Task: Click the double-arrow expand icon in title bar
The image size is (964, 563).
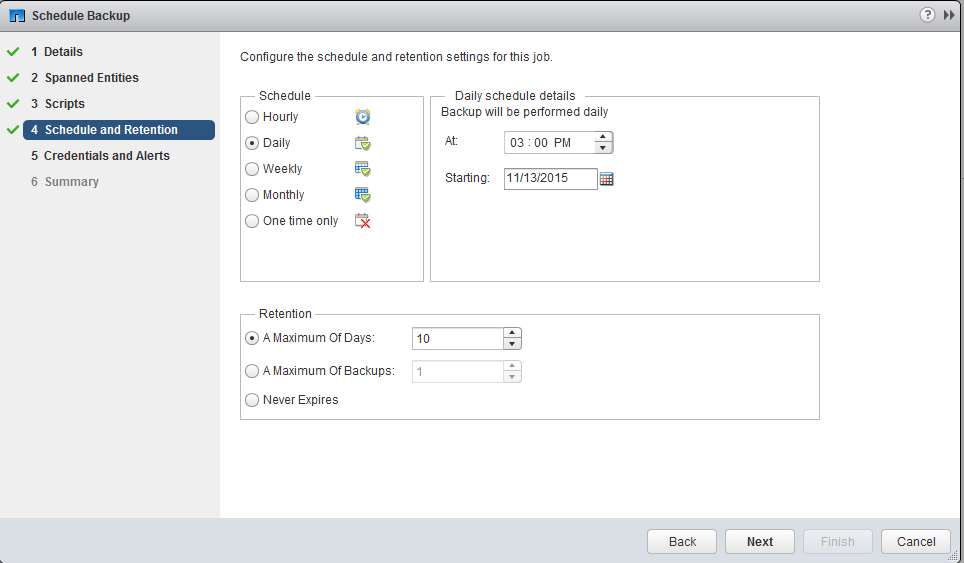Action: tap(949, 15)
